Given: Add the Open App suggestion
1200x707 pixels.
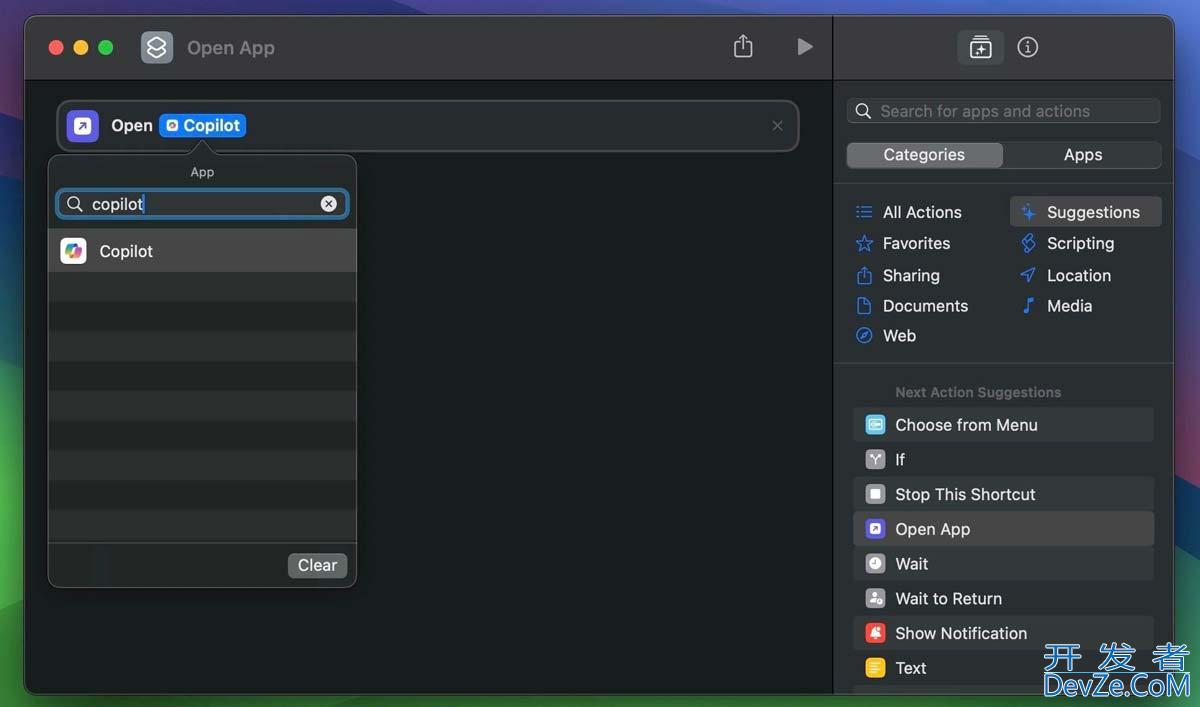Looking at the screenshot, I should click(x=1003, y=529).
